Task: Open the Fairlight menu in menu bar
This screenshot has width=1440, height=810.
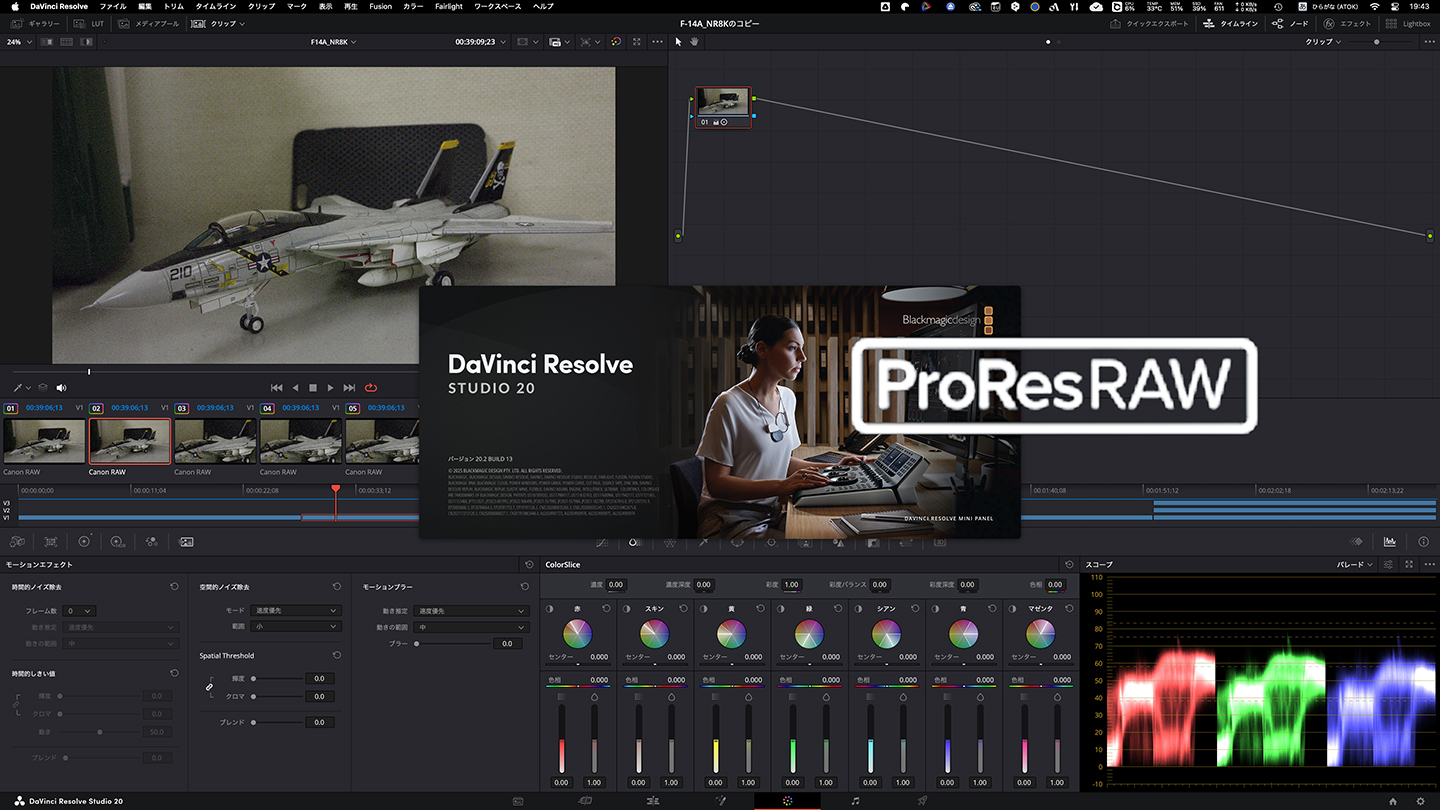Action: [x=448, y=6]
